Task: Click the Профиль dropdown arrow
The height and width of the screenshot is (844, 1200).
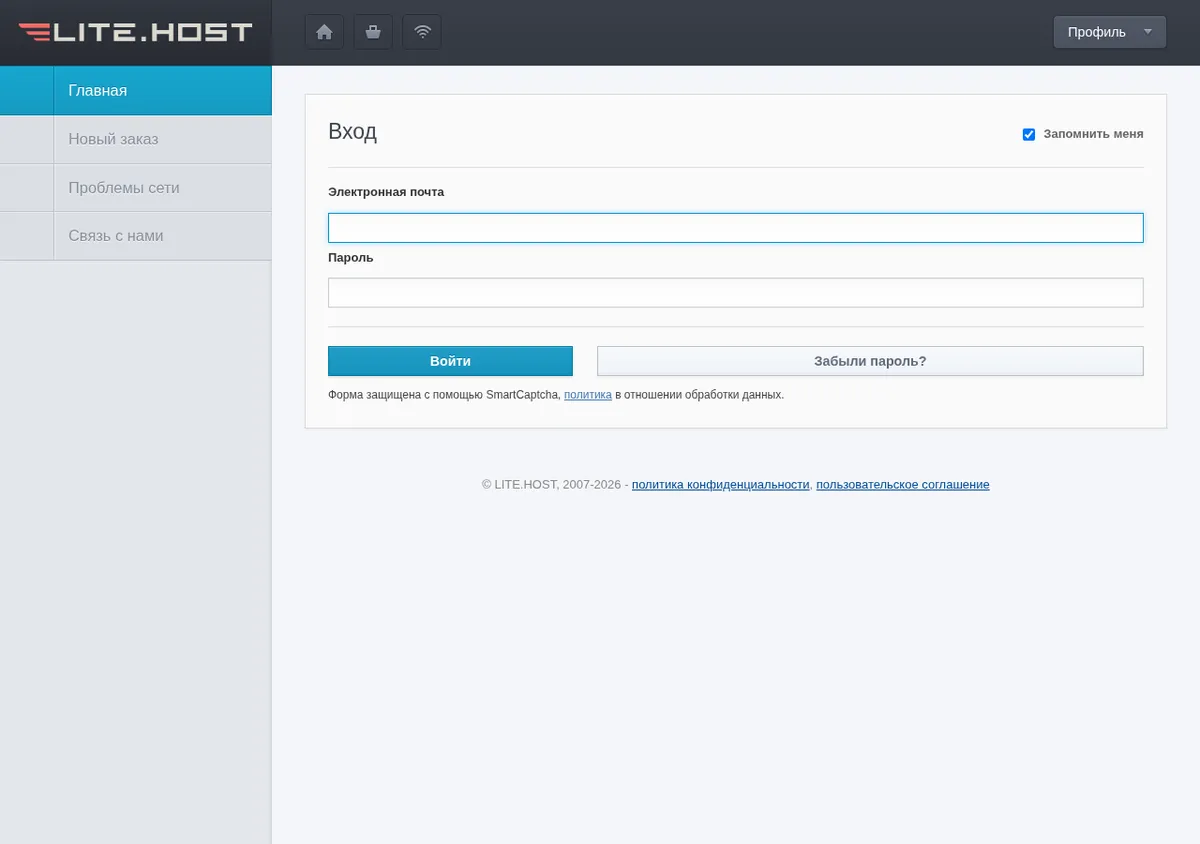Action: pyautogui.click(x=1148, y=32)
